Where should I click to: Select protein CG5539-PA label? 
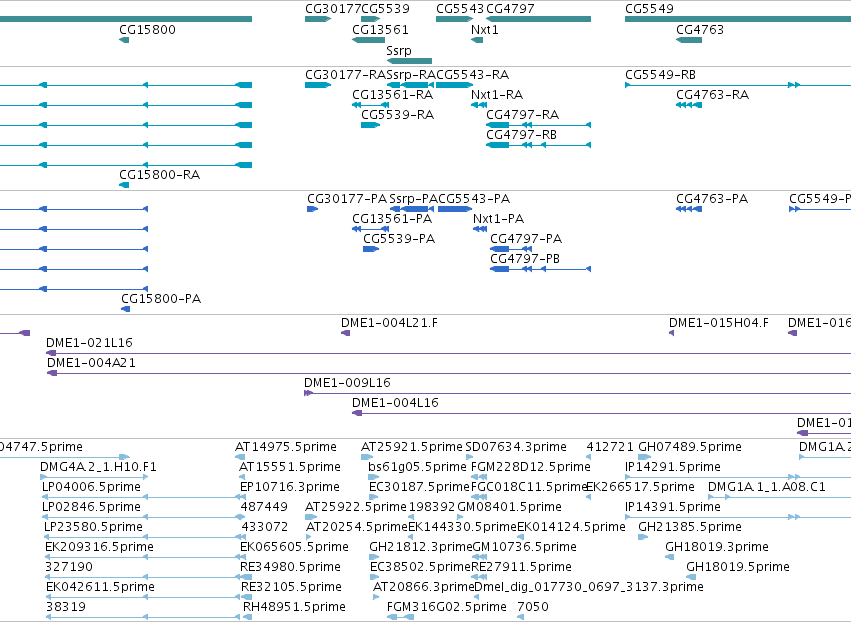[399, 239]
